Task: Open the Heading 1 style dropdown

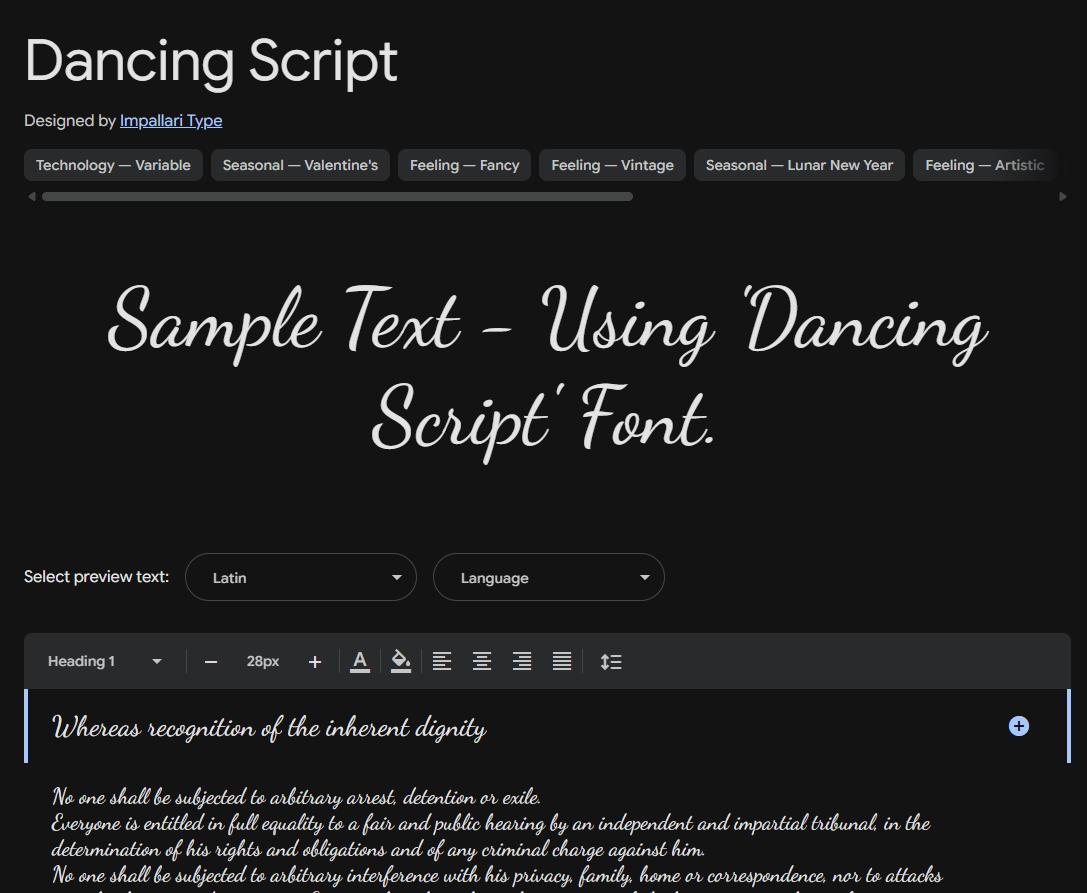Action: (x=105, y=661)
